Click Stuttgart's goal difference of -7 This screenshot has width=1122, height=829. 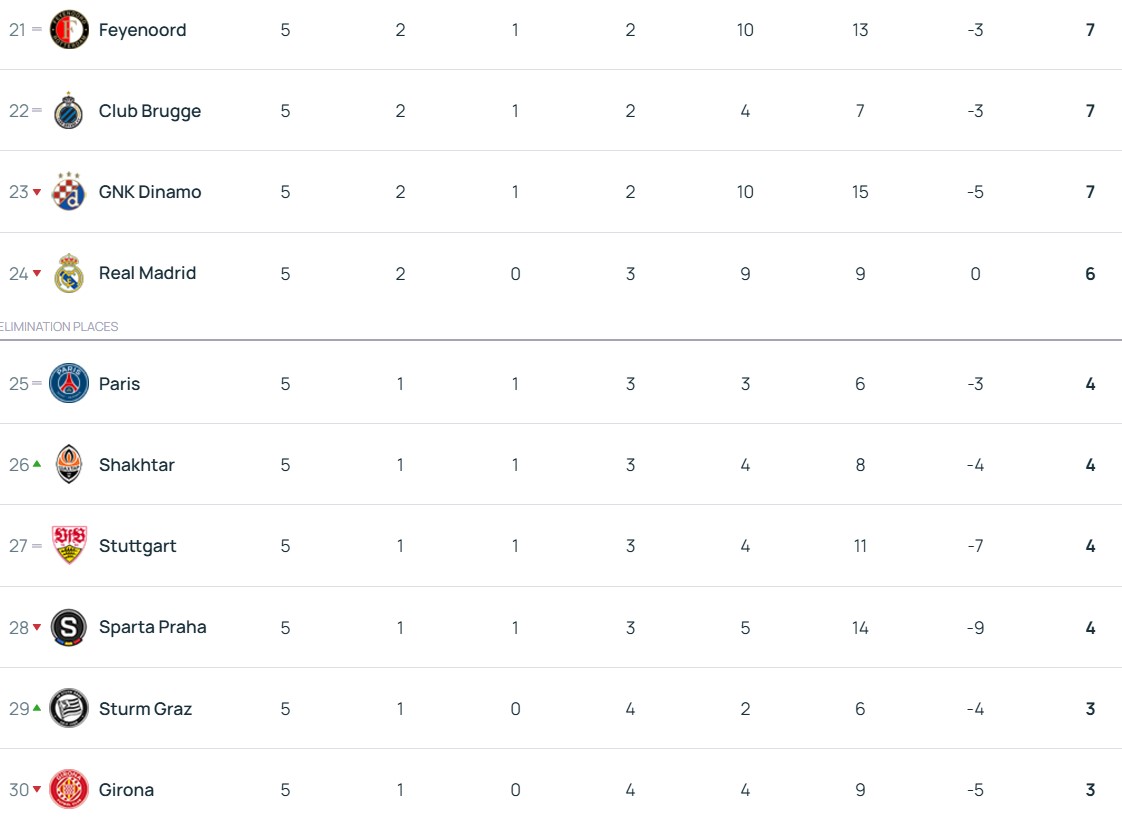coord(975,546)
